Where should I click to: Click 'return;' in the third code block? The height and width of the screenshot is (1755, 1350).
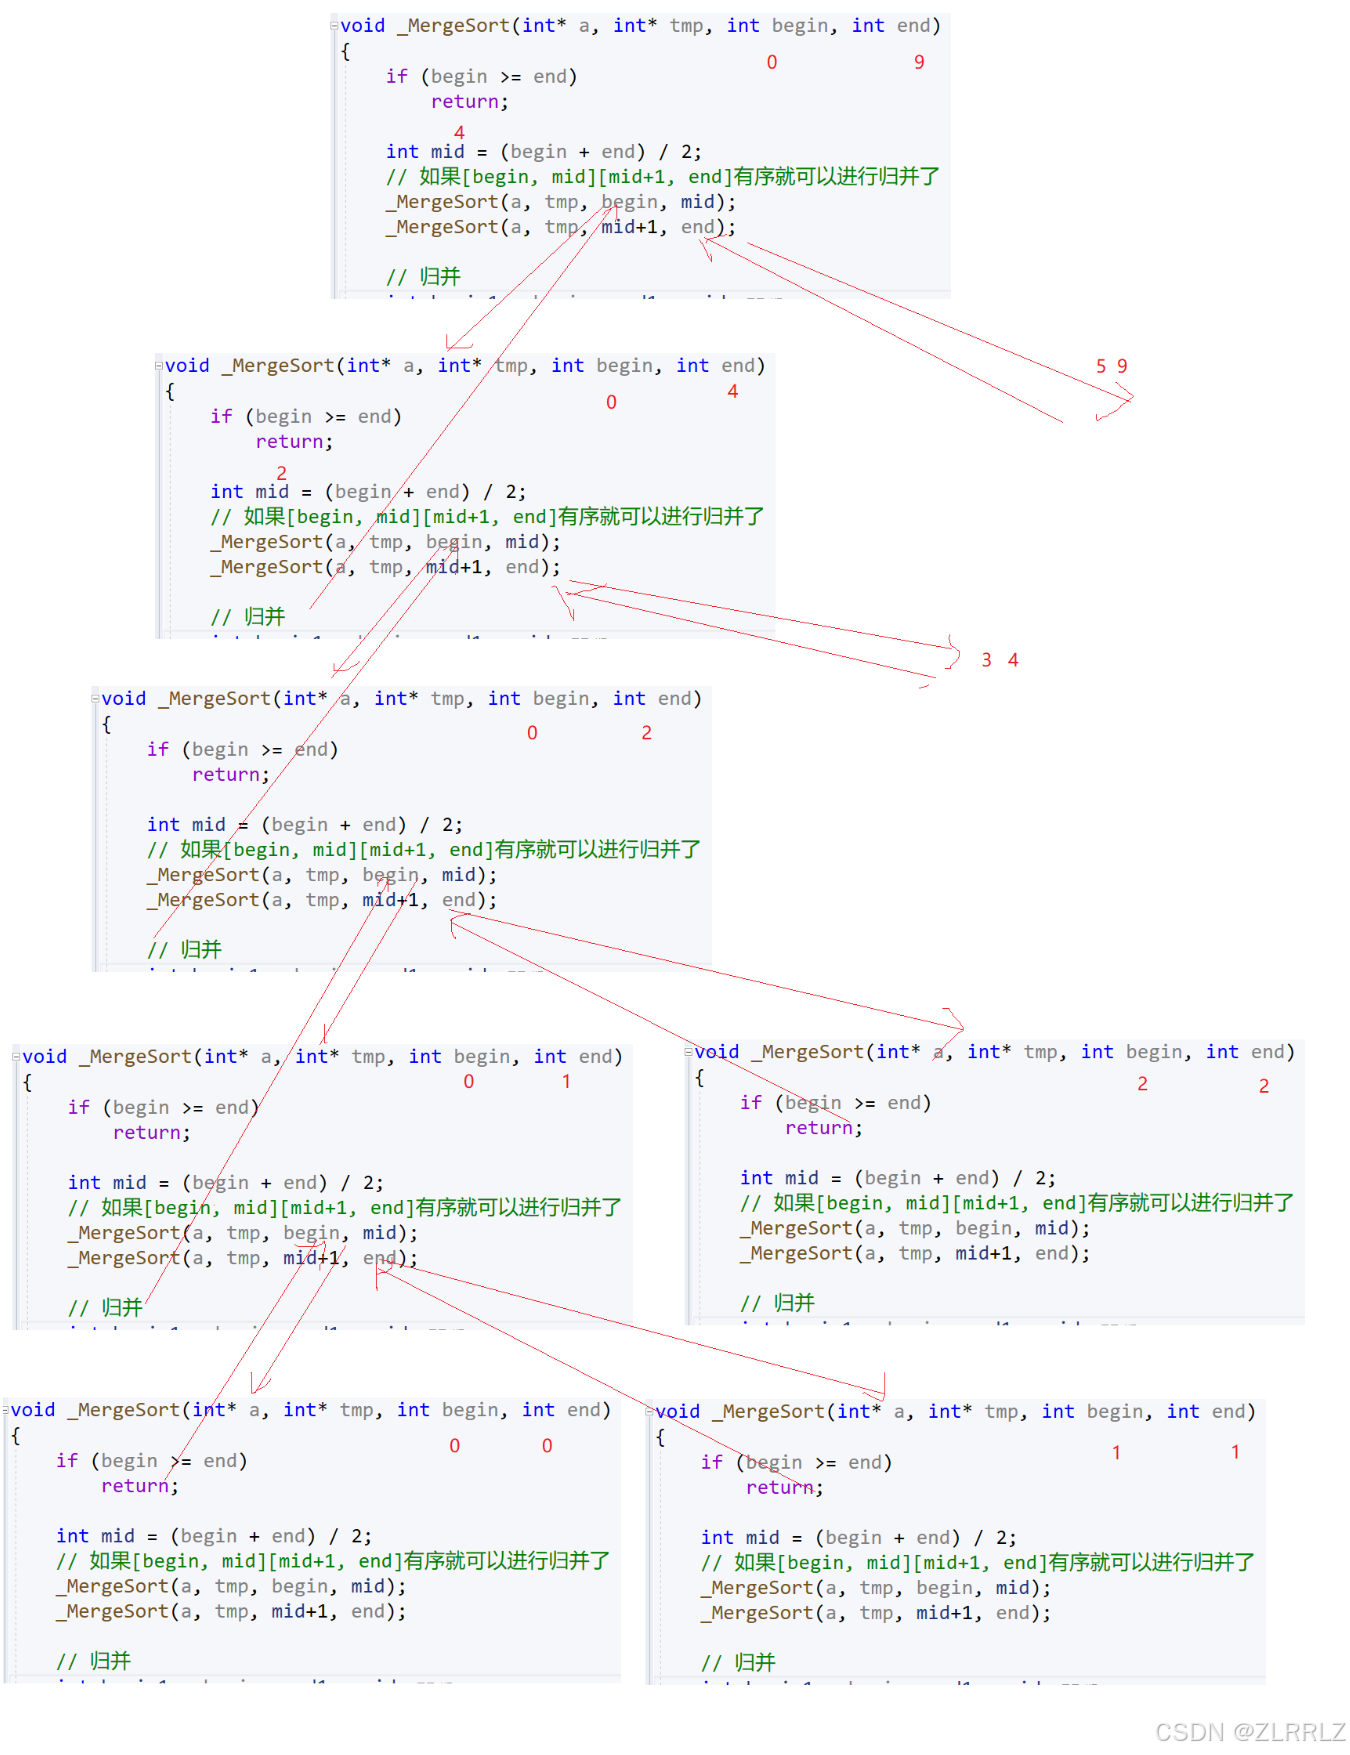click(x=231, y=775)
